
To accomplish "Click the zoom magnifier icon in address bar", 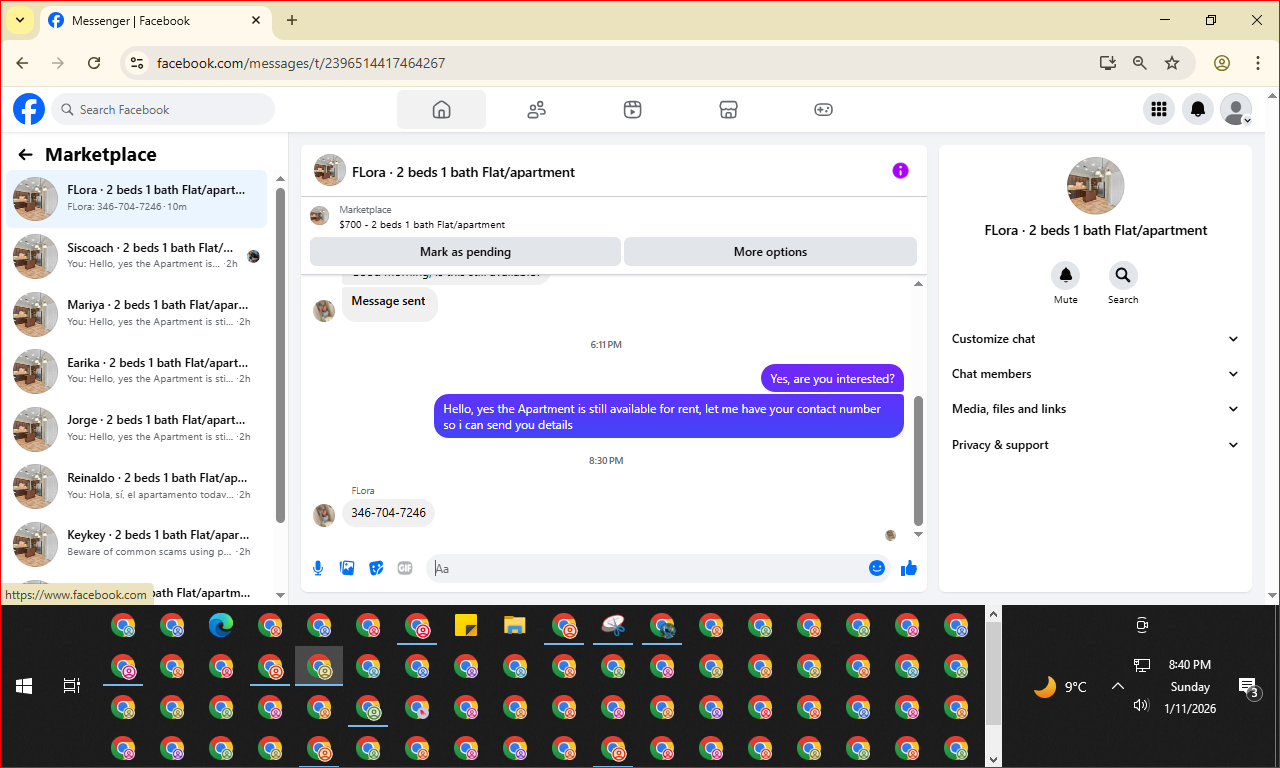I will click(x=1139, y=63).
